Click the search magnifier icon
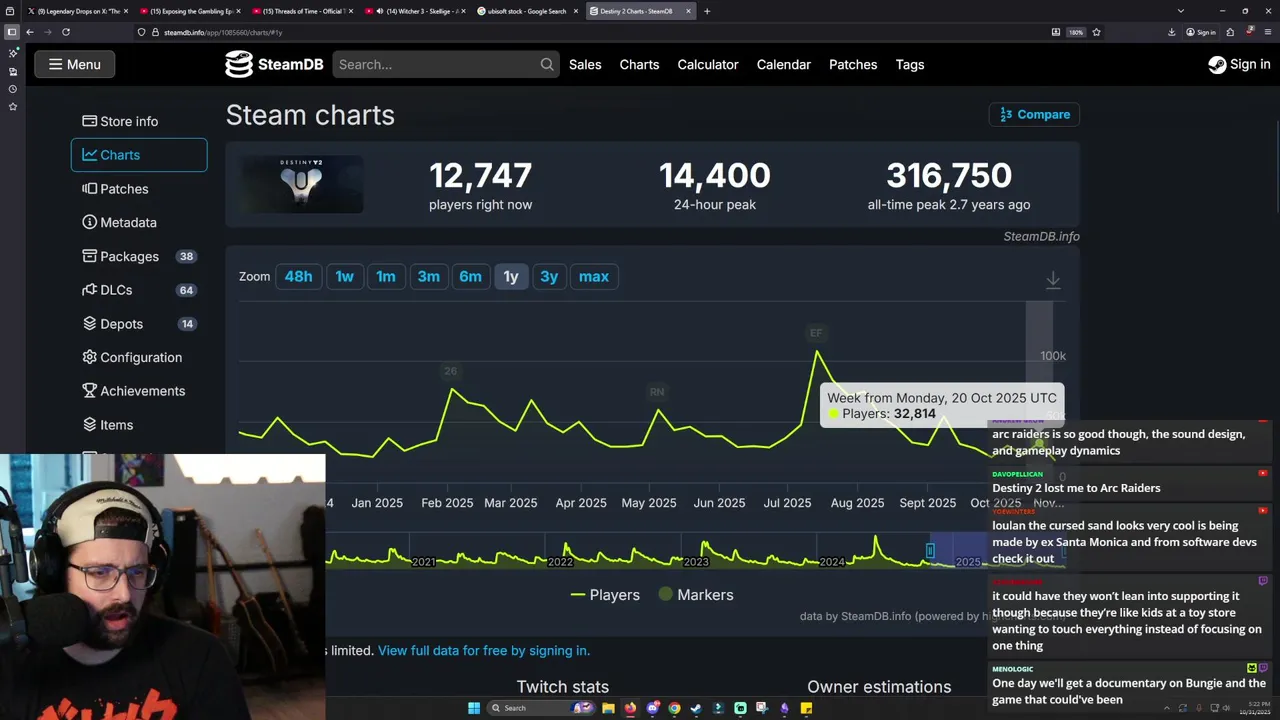 click(547, 64)
